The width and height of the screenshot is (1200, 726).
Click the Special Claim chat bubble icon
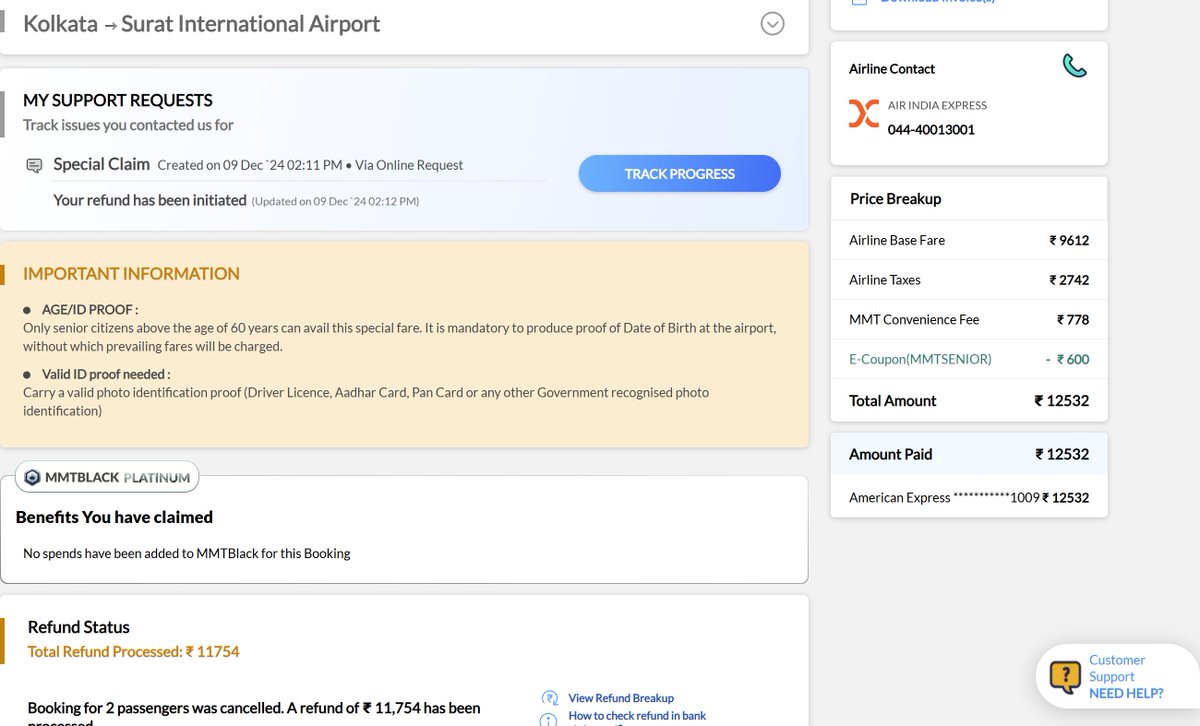(x=33, y=164)
